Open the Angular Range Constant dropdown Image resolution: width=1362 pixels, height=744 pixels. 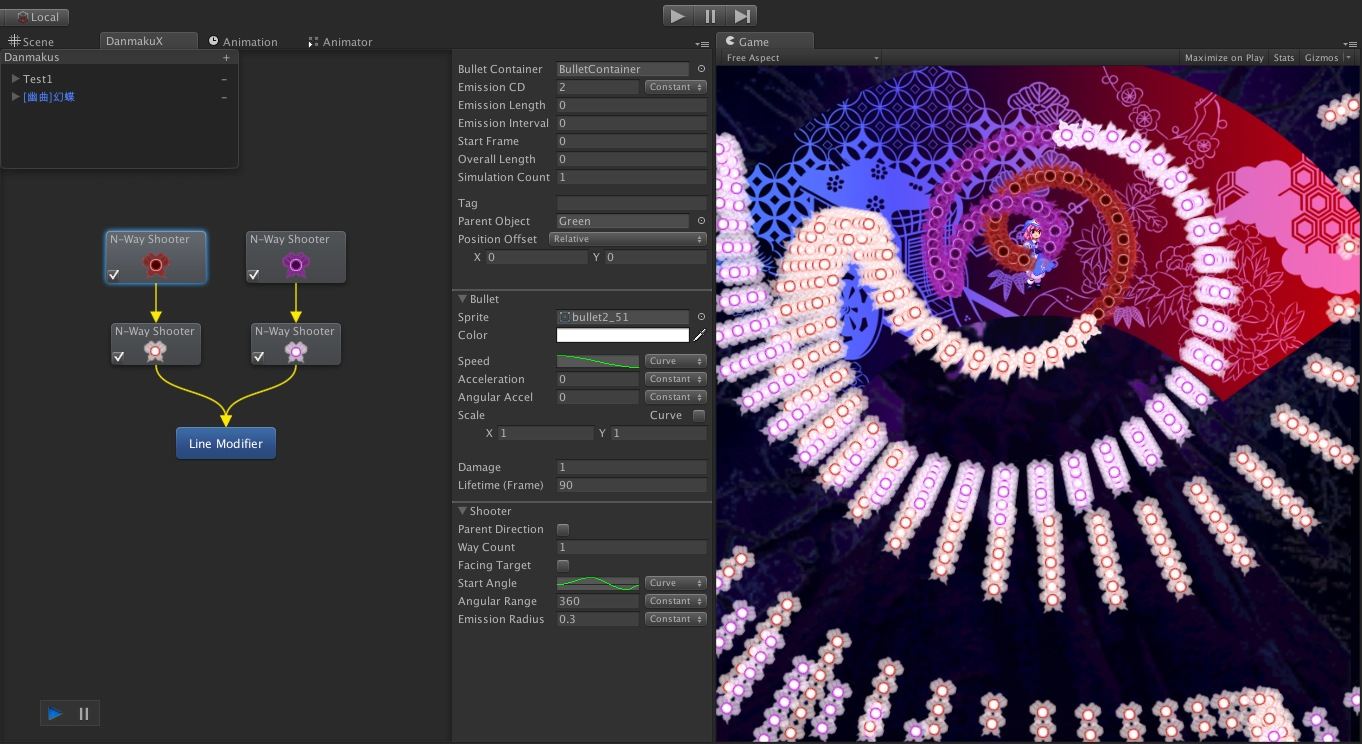point(675,601)
